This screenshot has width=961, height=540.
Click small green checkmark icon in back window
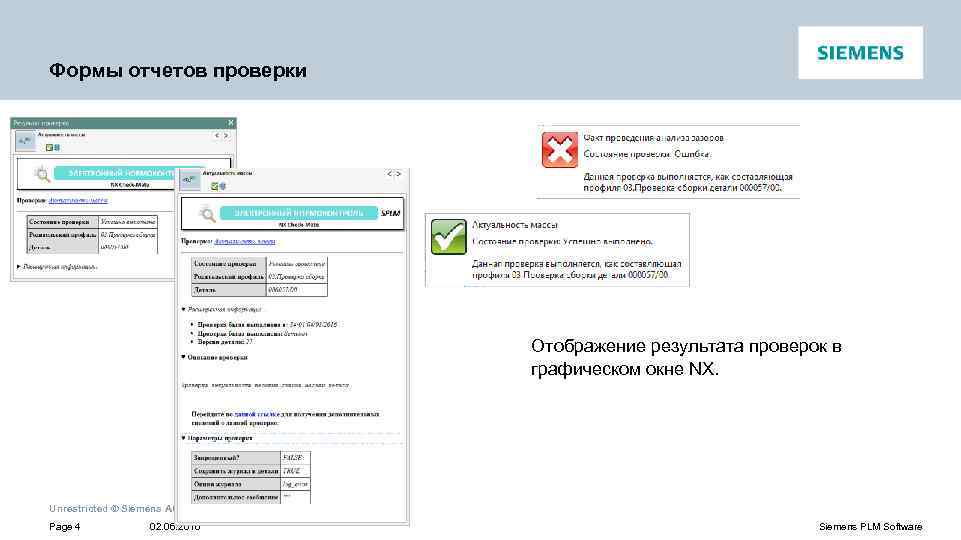(x=49, y=148)
